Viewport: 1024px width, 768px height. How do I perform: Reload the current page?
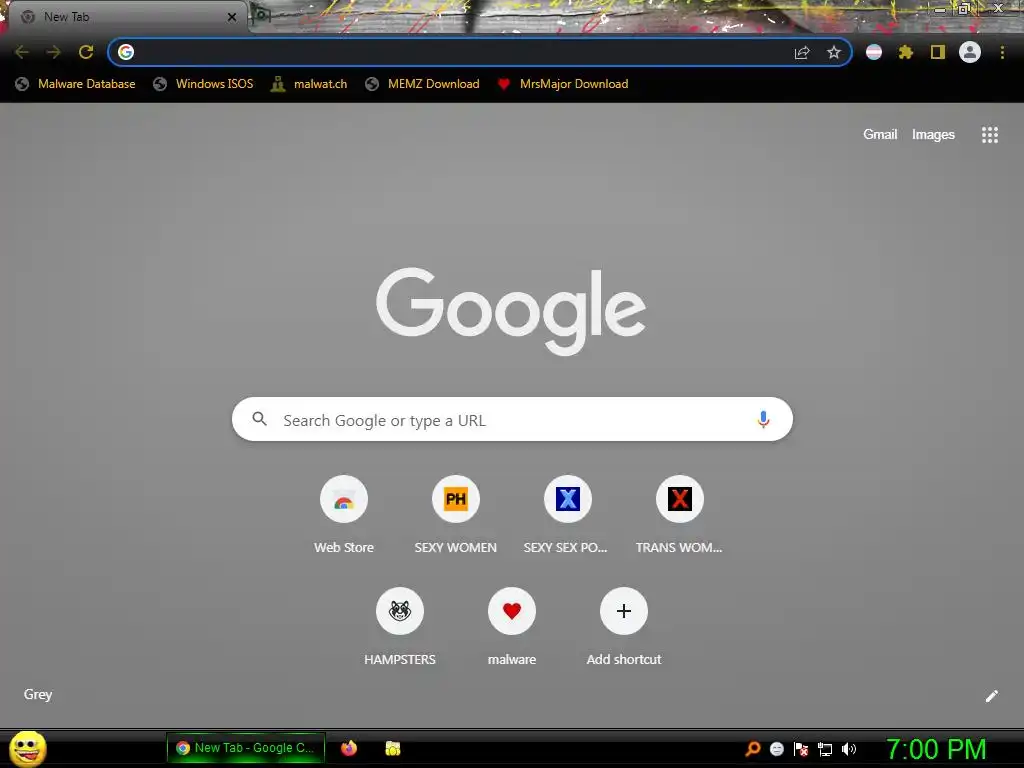(x=86, y=52)
